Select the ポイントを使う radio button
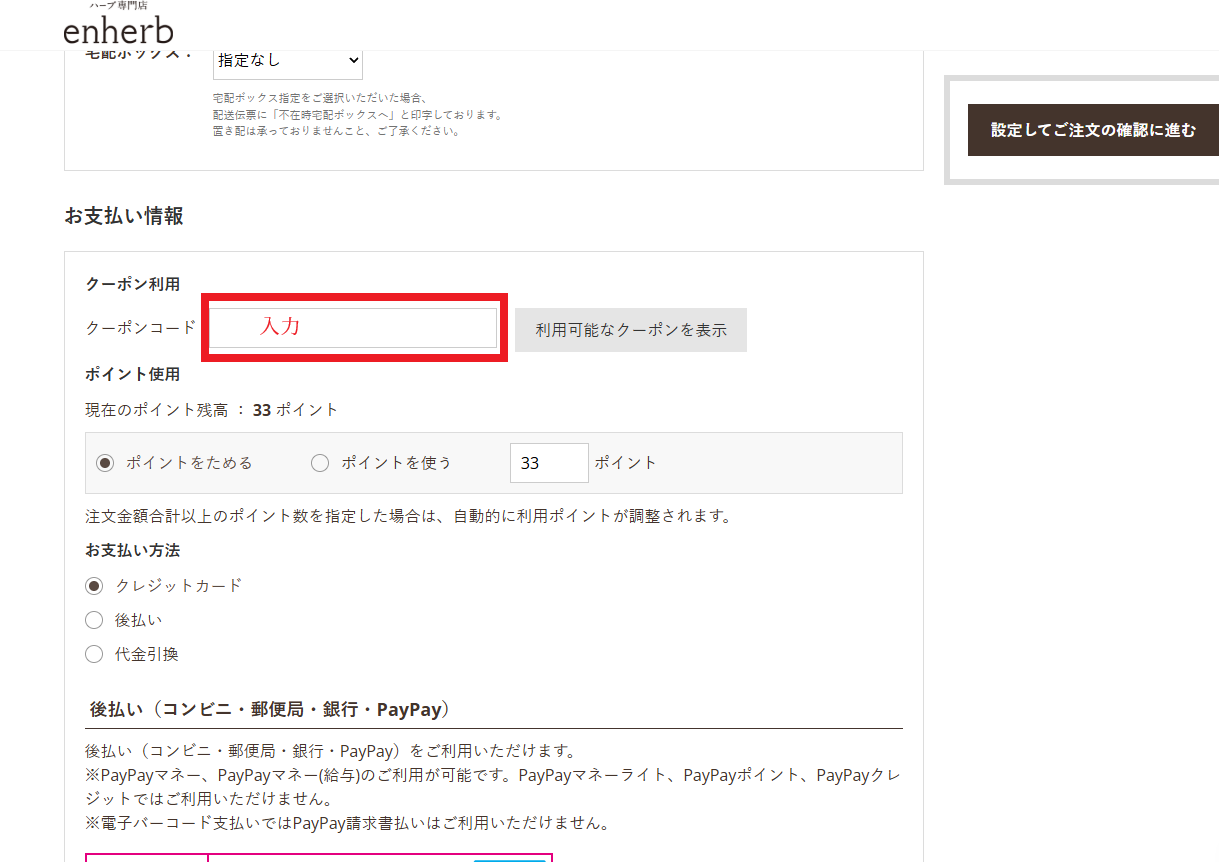The image size is (1219, 862). (320, 462)
